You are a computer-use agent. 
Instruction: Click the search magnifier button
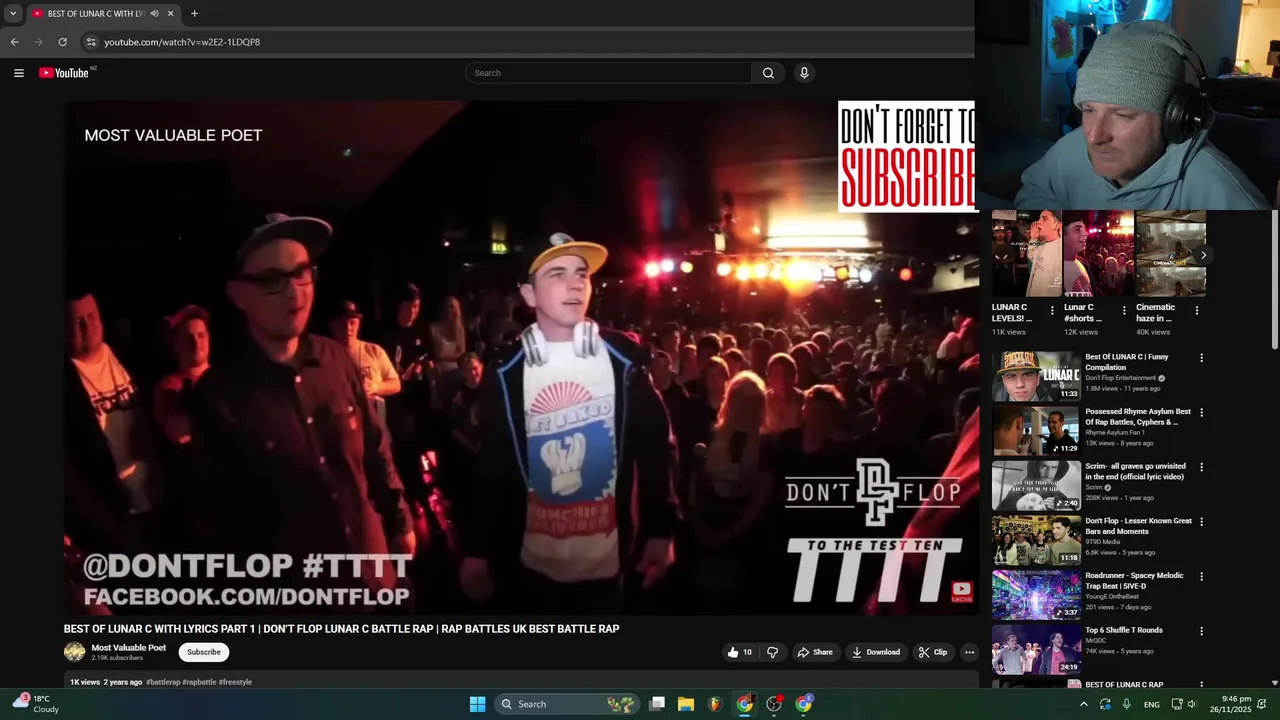click(768, 73)
